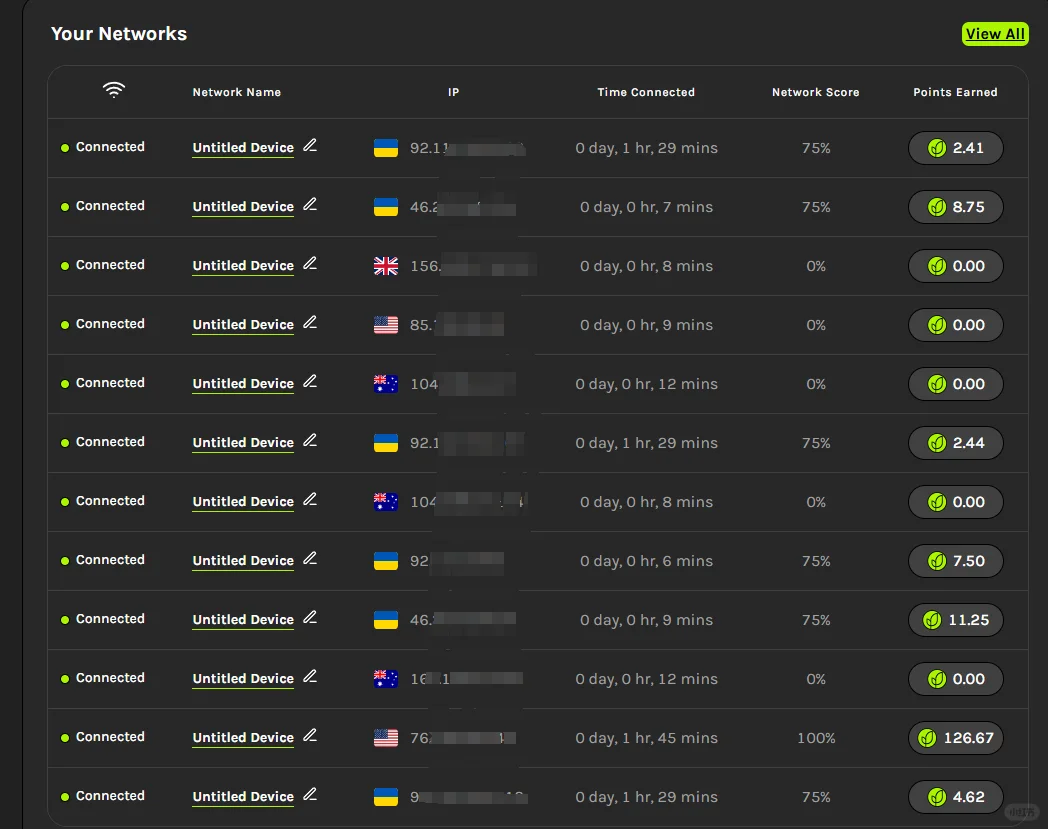Click US flag beside IP starting 85
Image resolution: width=1048 pixels, height=829 pixels.
(x=386, y=325)
